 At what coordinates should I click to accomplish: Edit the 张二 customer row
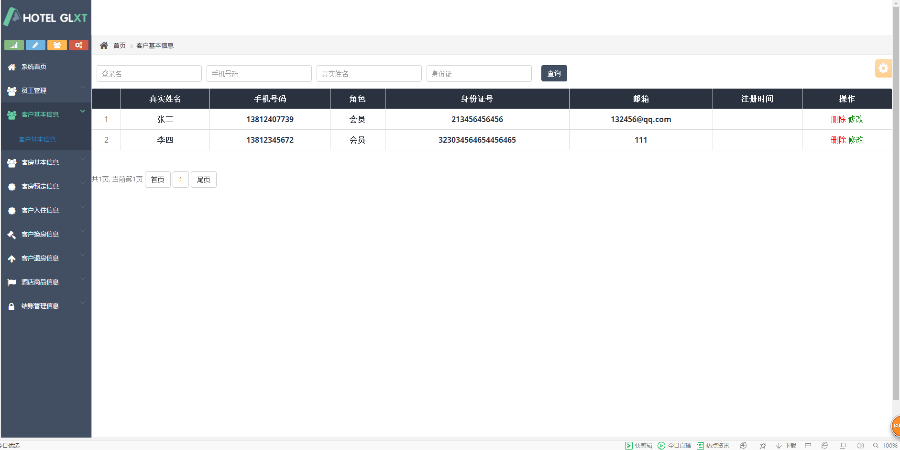click(x=855, y=119)
